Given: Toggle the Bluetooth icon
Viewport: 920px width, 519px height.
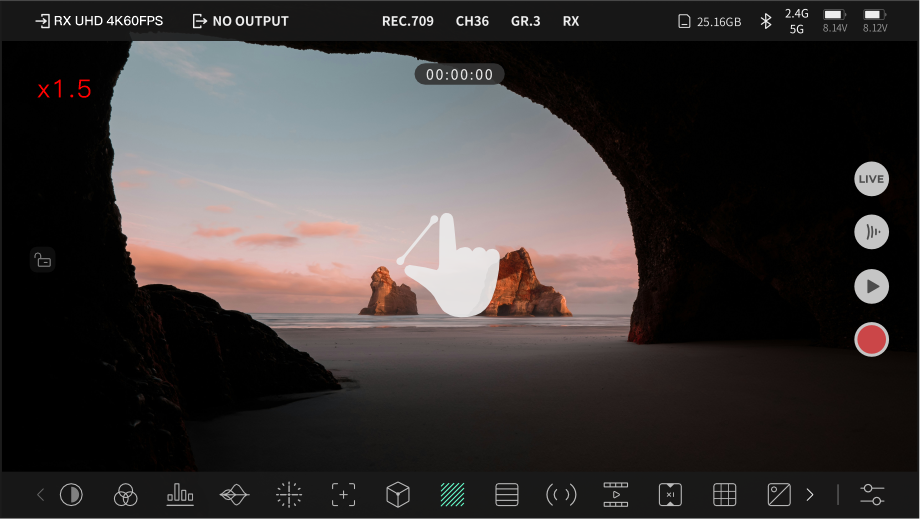Looking at the screenshot, I should tap(766, 22).
